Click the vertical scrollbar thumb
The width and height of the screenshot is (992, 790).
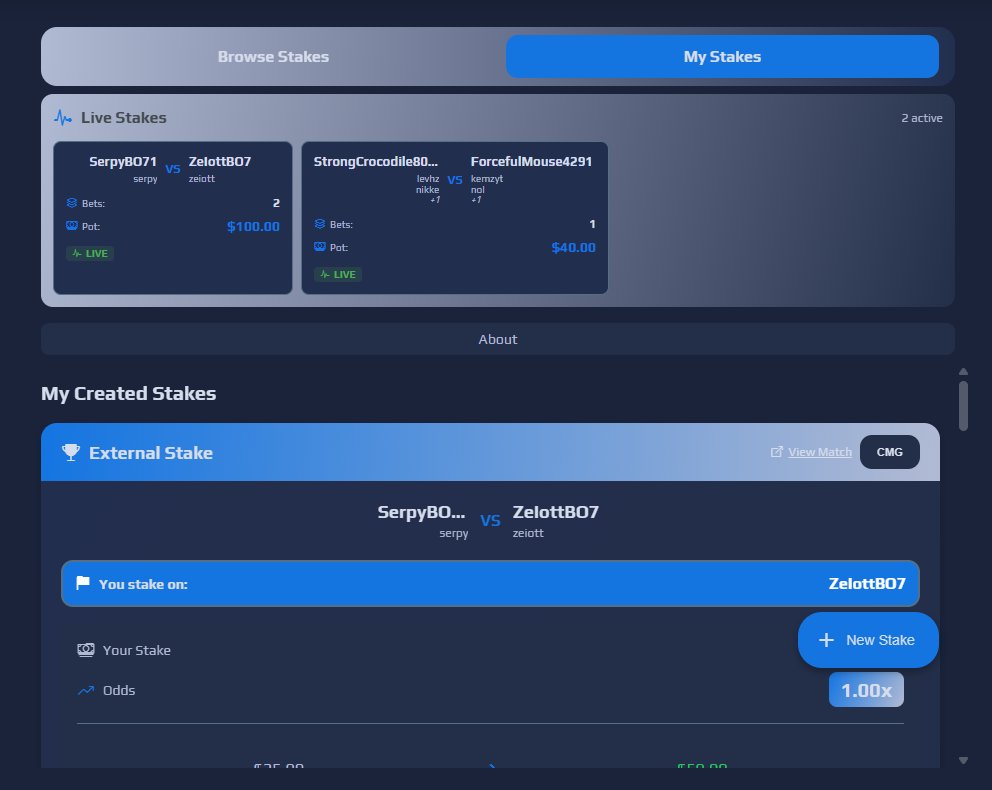[963, 405]
